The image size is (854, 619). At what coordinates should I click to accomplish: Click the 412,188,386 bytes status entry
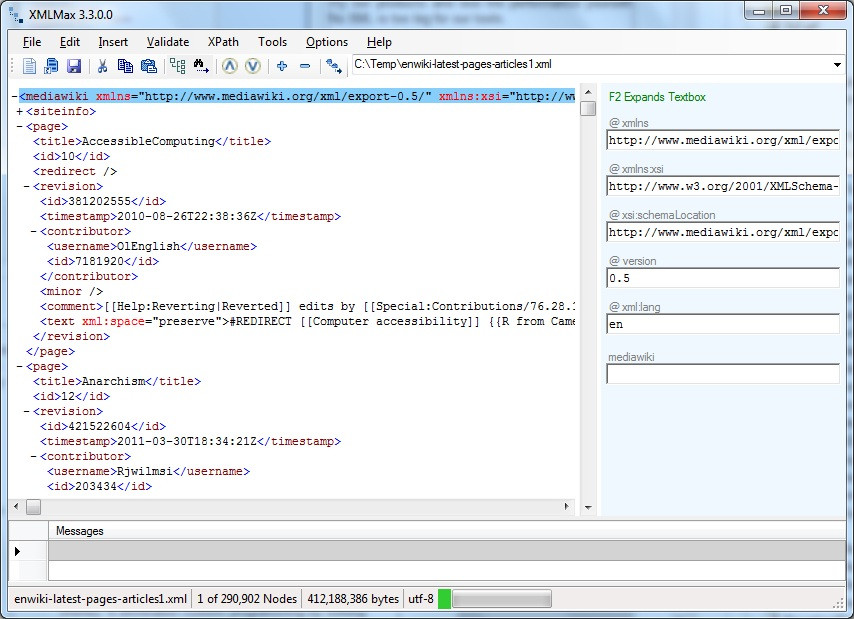[x=353, y=599]
